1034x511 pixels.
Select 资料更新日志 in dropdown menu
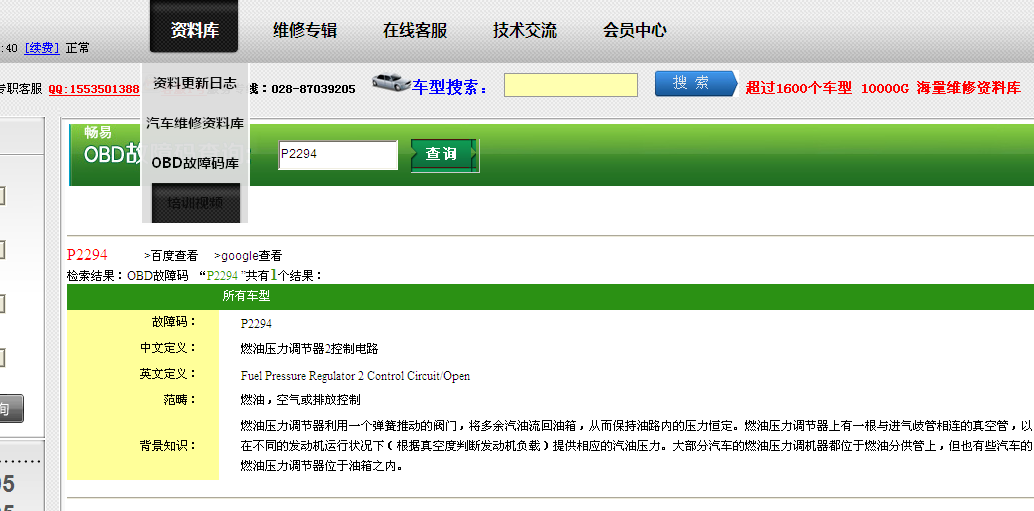[195, 83]
